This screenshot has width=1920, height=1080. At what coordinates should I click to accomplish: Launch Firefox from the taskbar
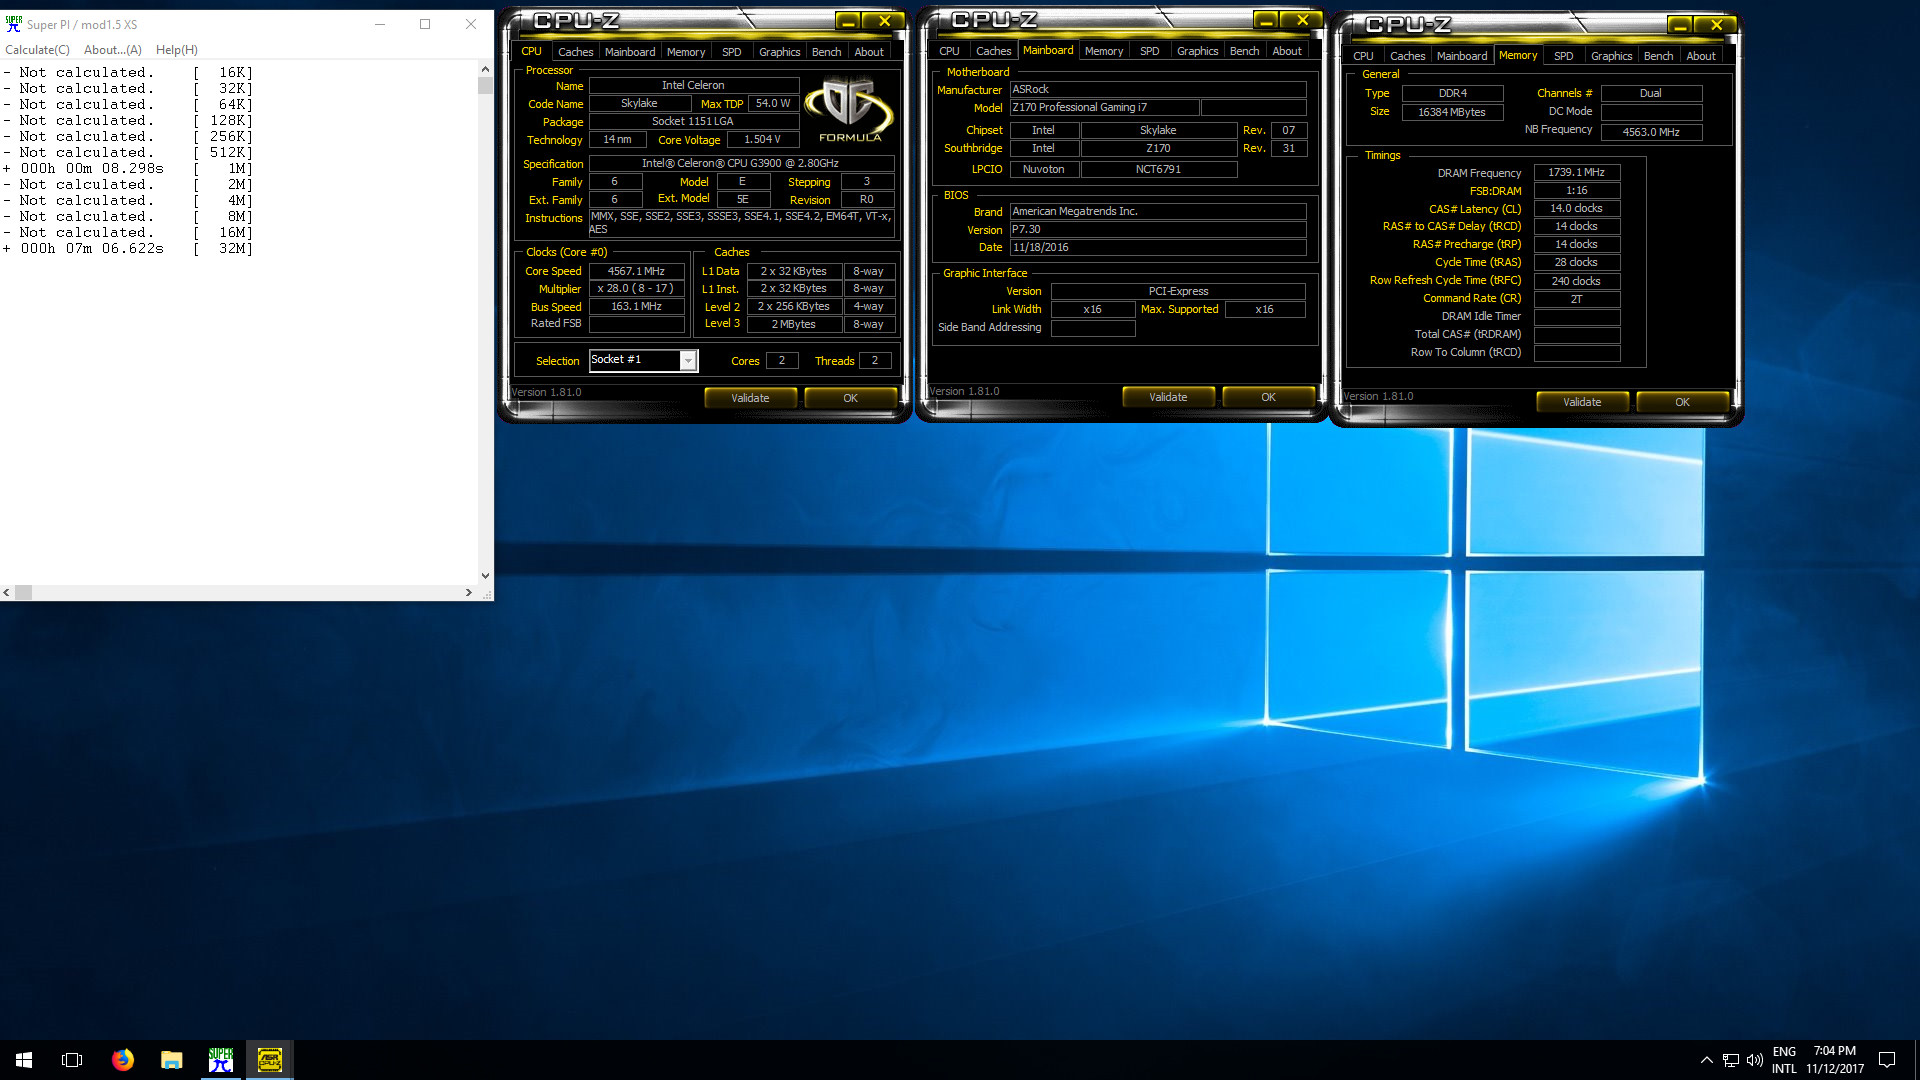tap(122, 1060)
